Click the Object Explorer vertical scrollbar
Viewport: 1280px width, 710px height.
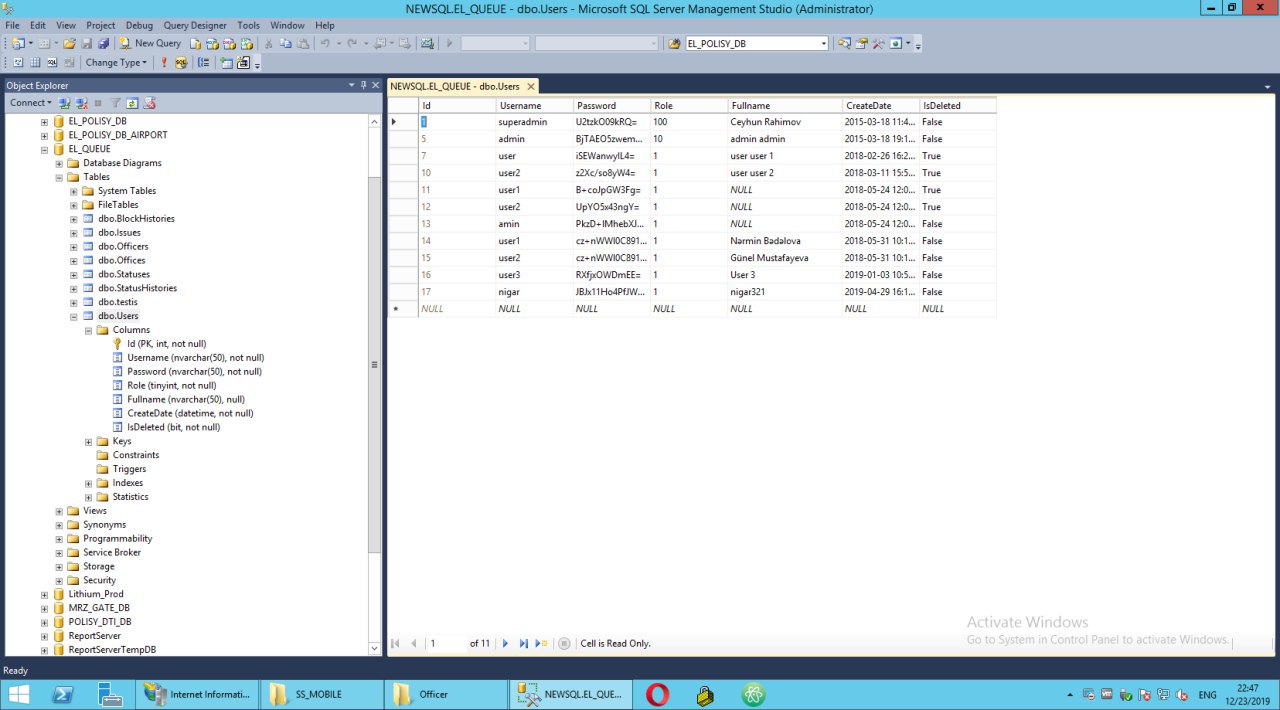(375, 365)
